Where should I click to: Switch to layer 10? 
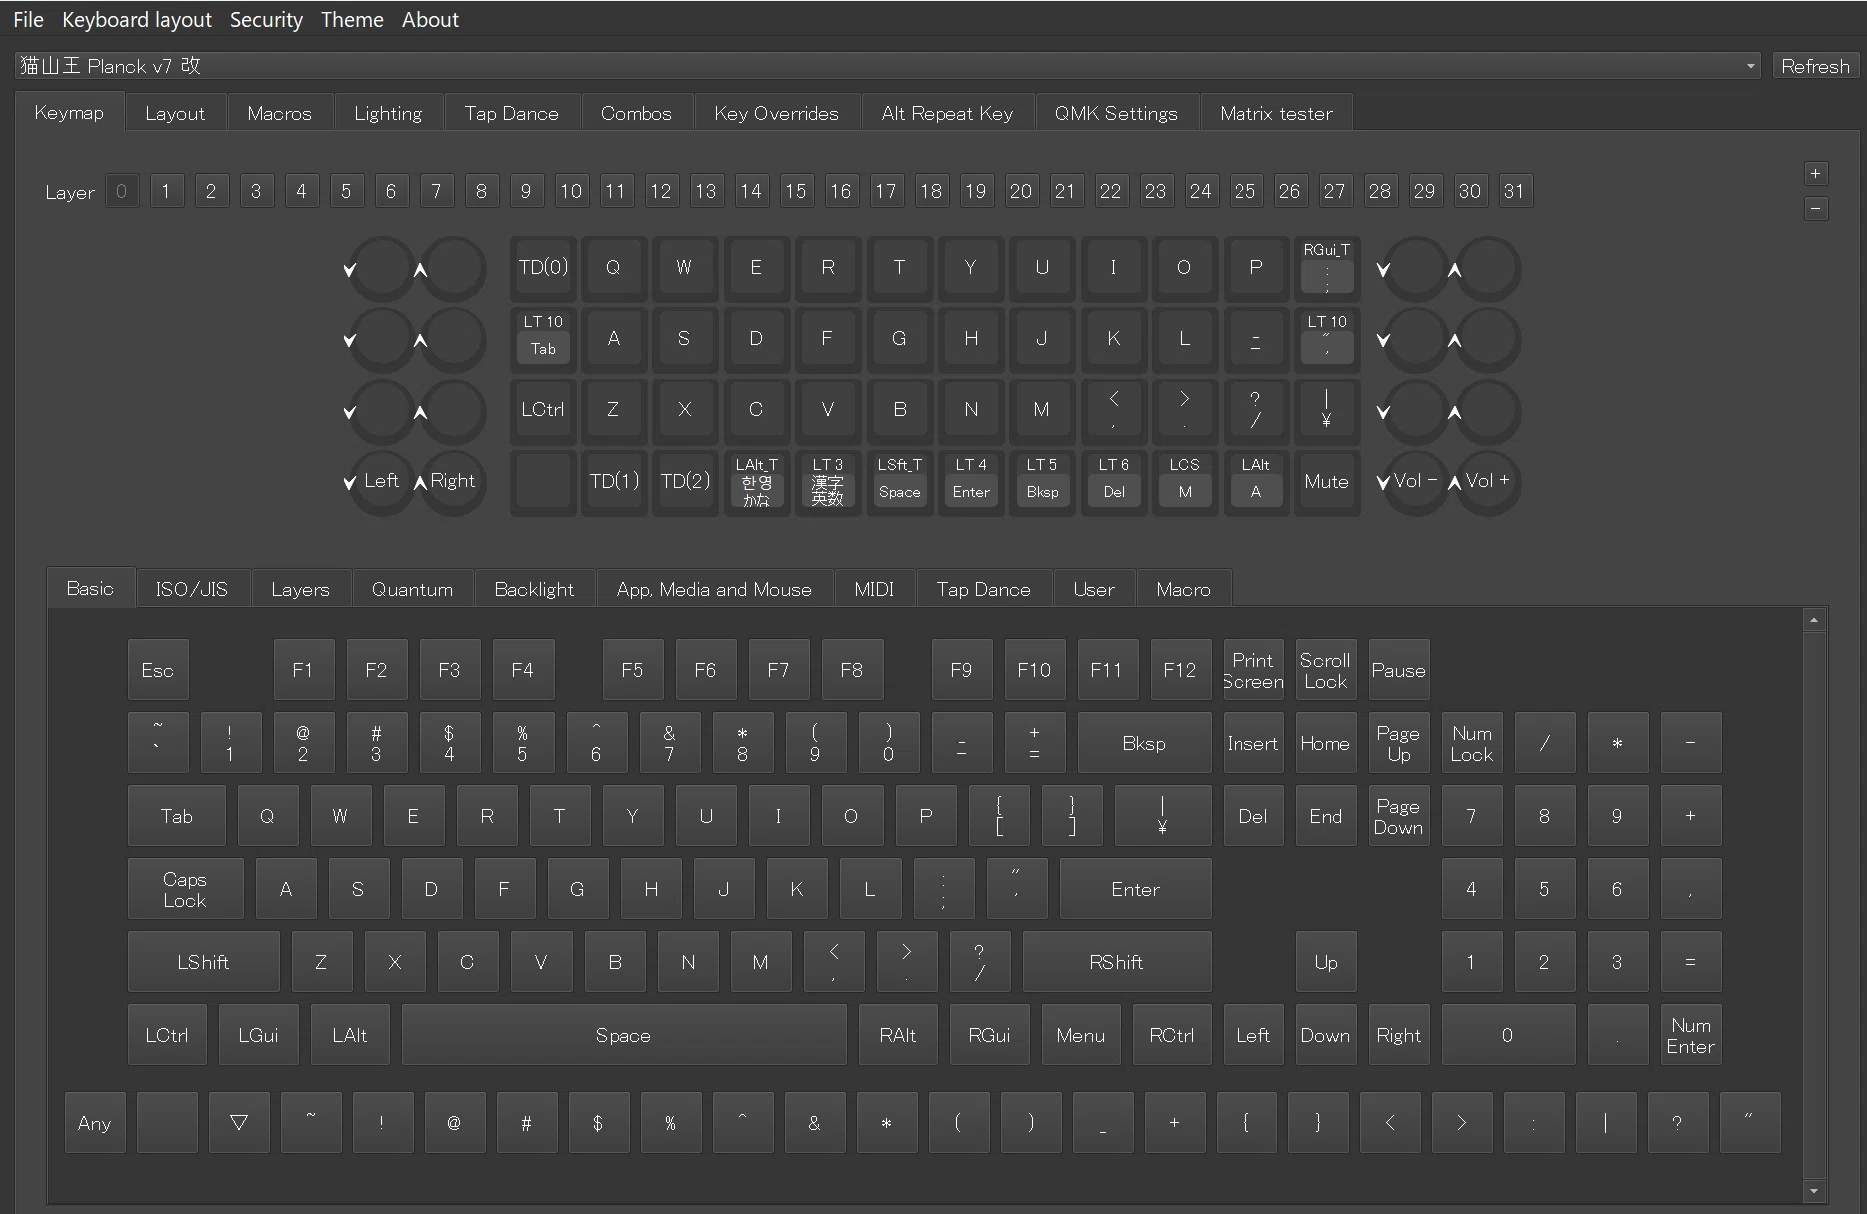tap(570, 191)
